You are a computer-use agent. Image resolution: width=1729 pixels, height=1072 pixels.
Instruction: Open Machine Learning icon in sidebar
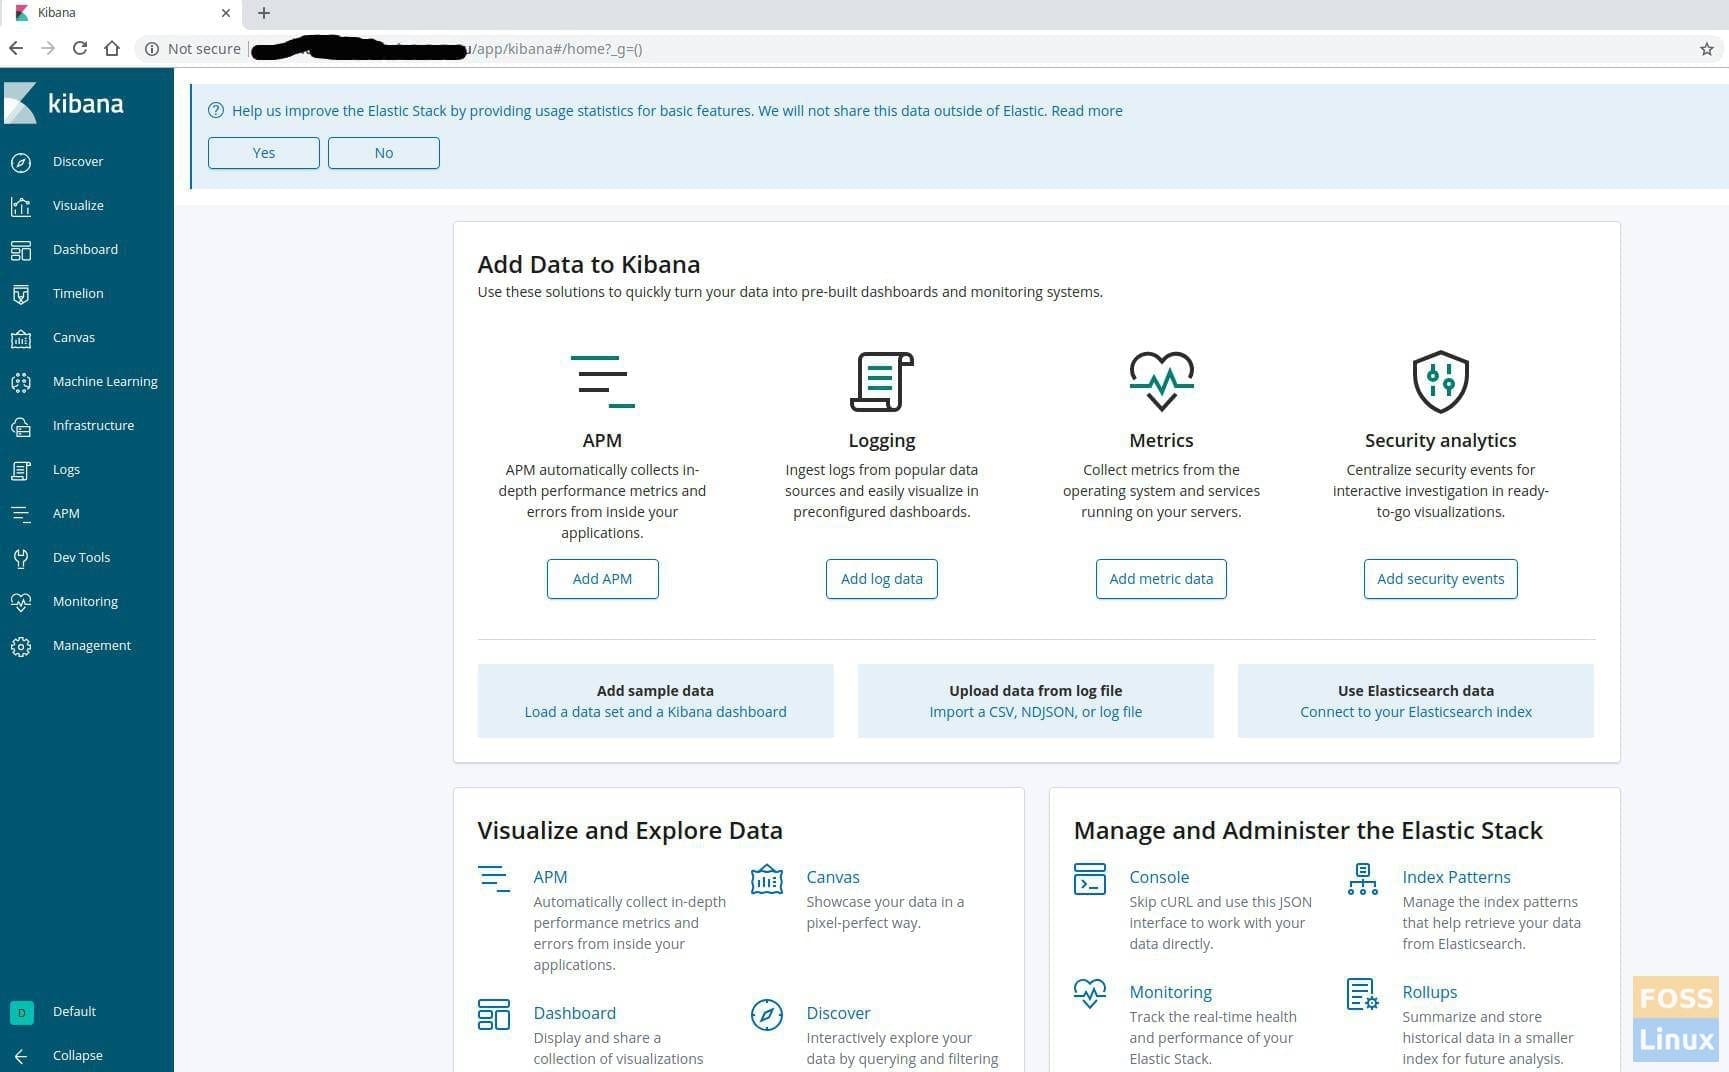(21, 382)
